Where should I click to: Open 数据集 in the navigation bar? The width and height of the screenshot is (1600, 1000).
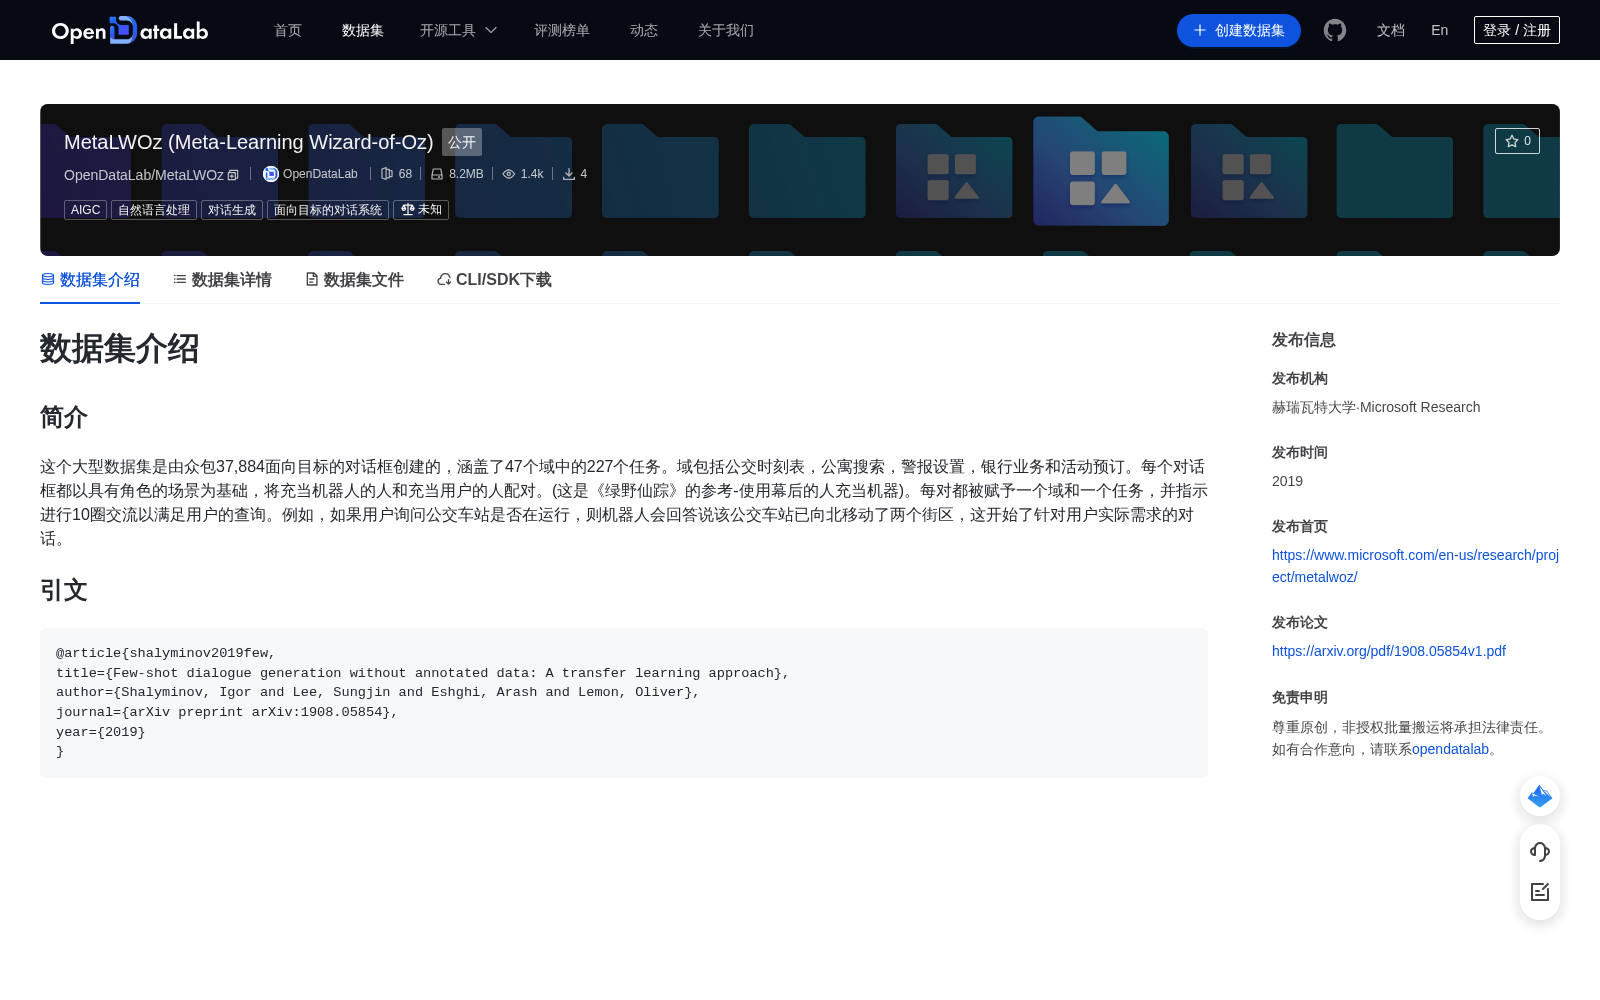(363, 30)
